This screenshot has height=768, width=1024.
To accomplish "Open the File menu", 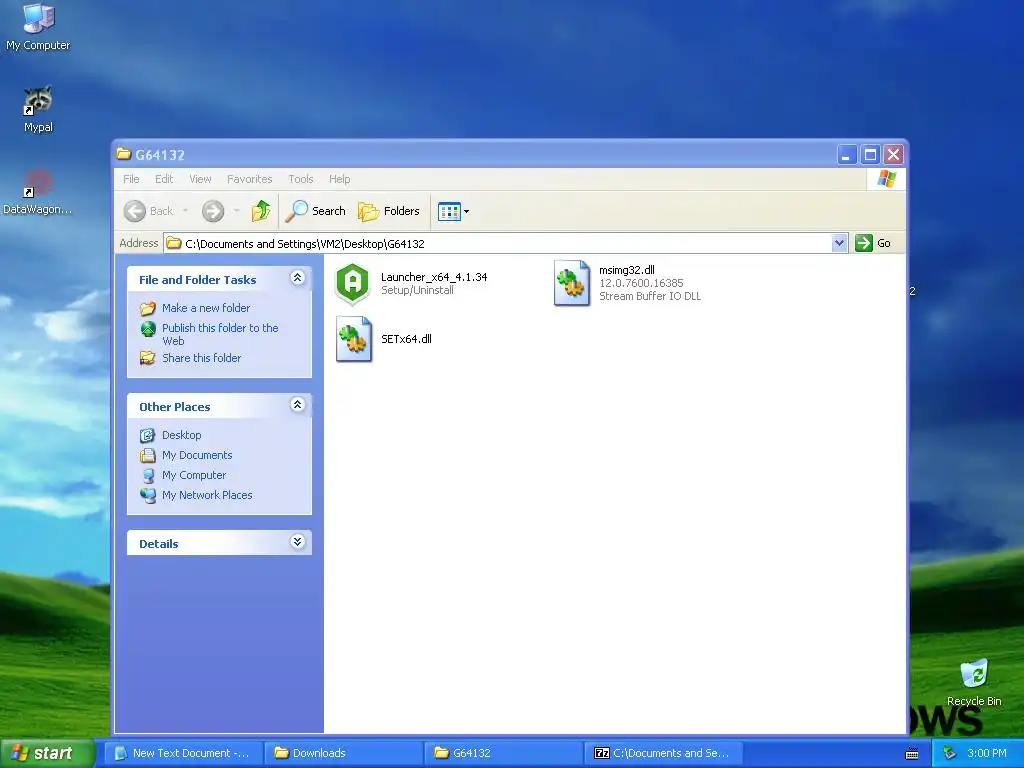I will click(131, 179).
